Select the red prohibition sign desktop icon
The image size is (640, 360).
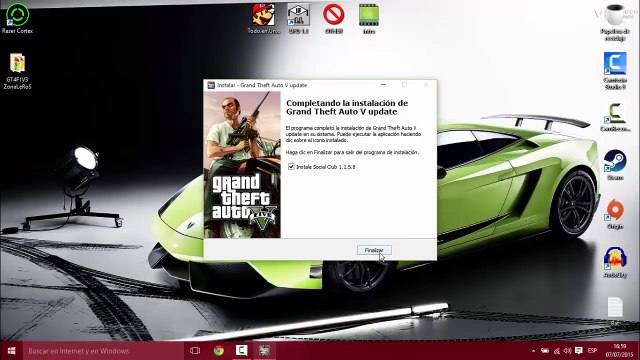point(333,19)
